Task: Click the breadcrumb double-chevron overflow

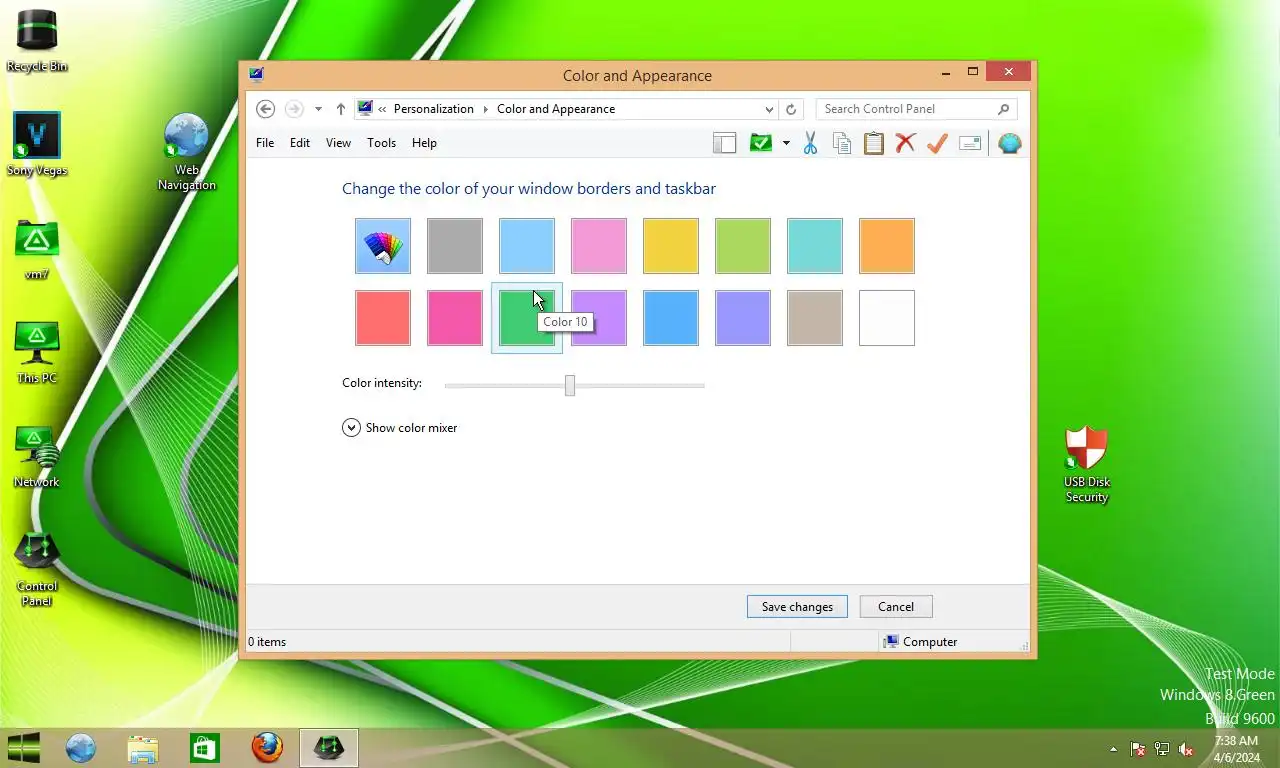Action: pos(382,109)
